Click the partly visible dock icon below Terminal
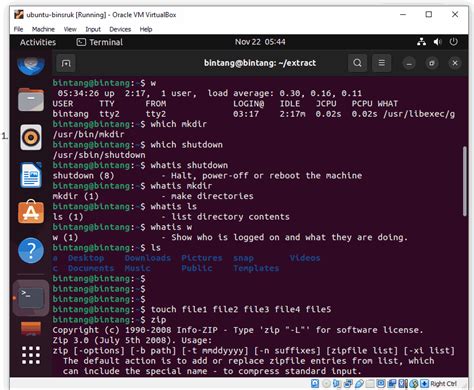This screenshot has width=474, height=390. (x=31, y=328)
